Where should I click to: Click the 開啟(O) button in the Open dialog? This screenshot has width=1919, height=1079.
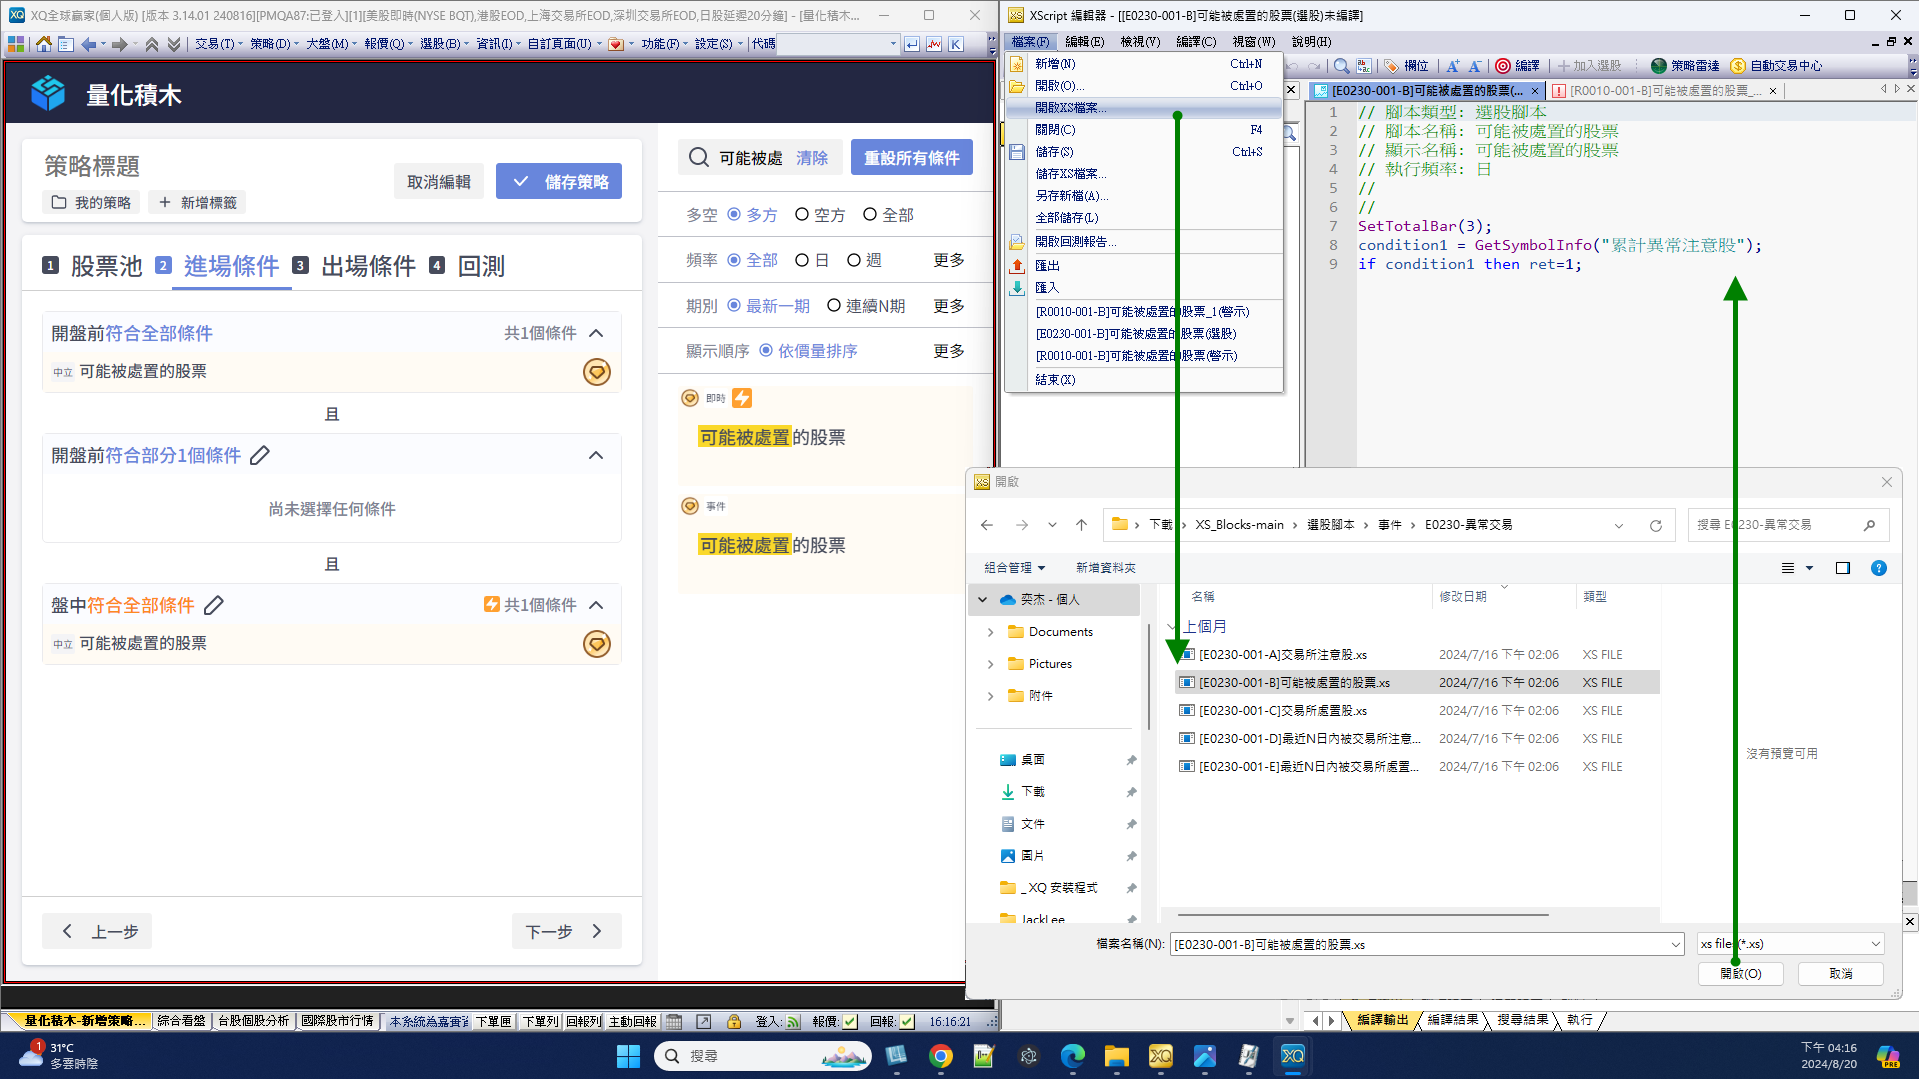click(x=1740, y=973)
